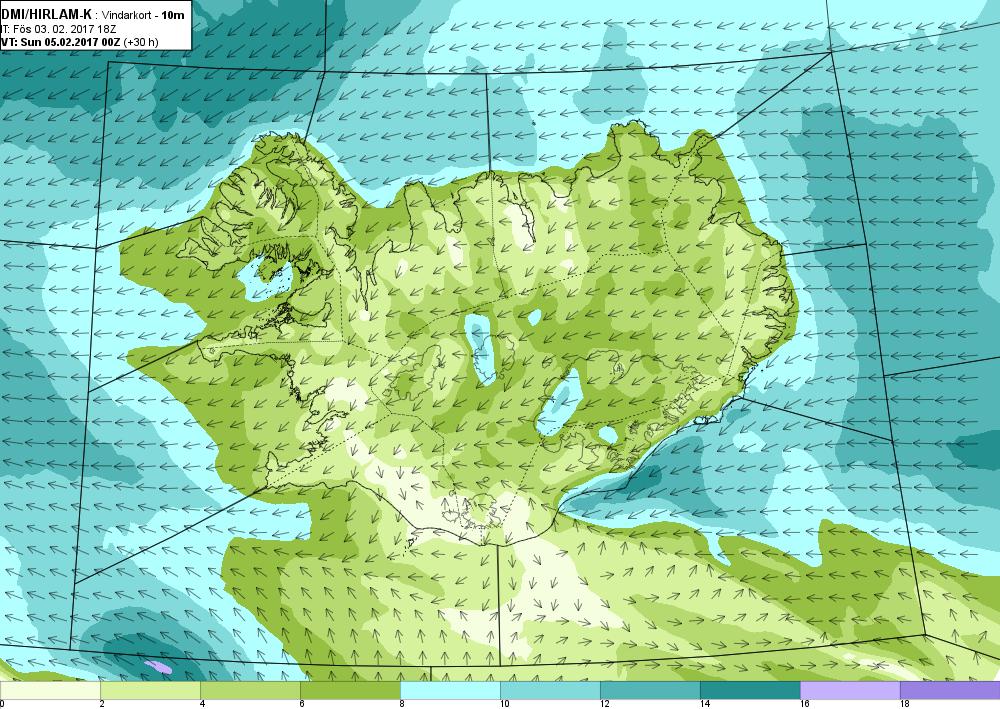Click the legend value "10"

click(x=504, y=704)
